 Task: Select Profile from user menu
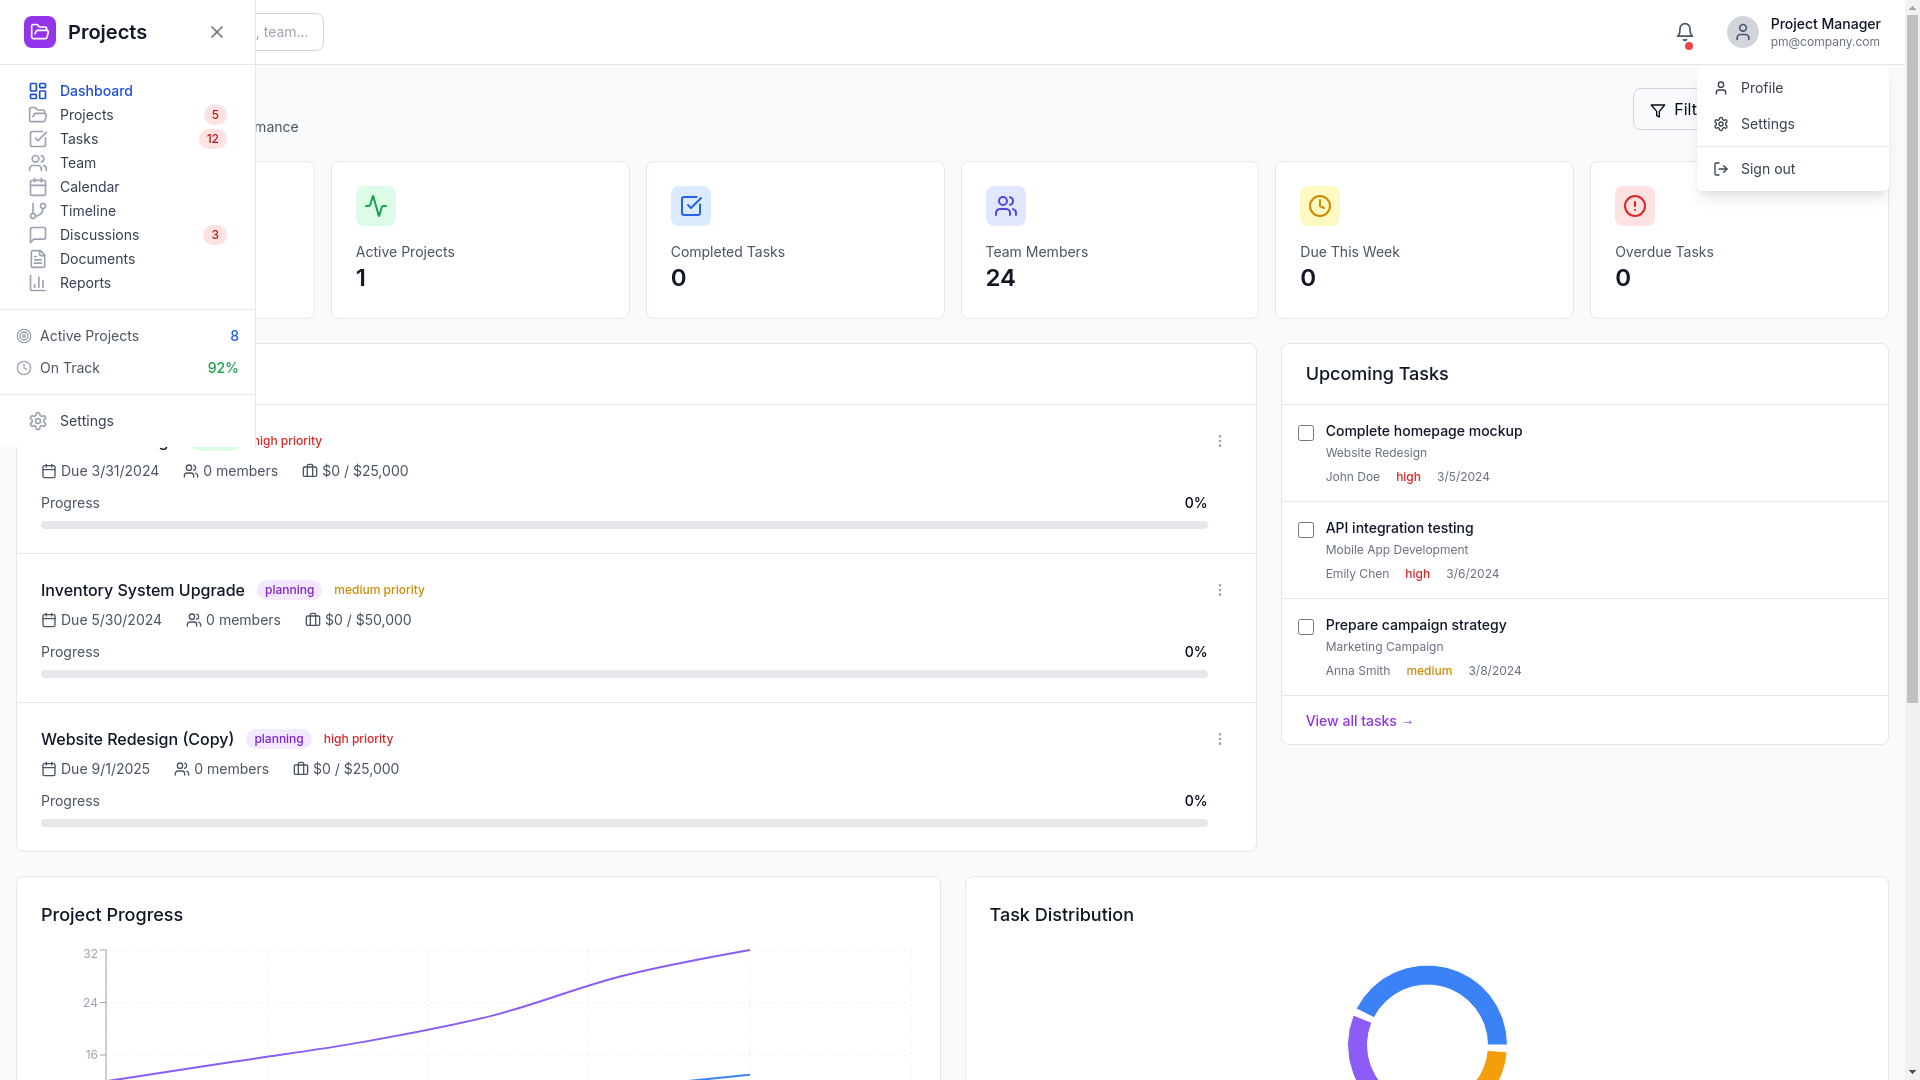click(1793, 88)
